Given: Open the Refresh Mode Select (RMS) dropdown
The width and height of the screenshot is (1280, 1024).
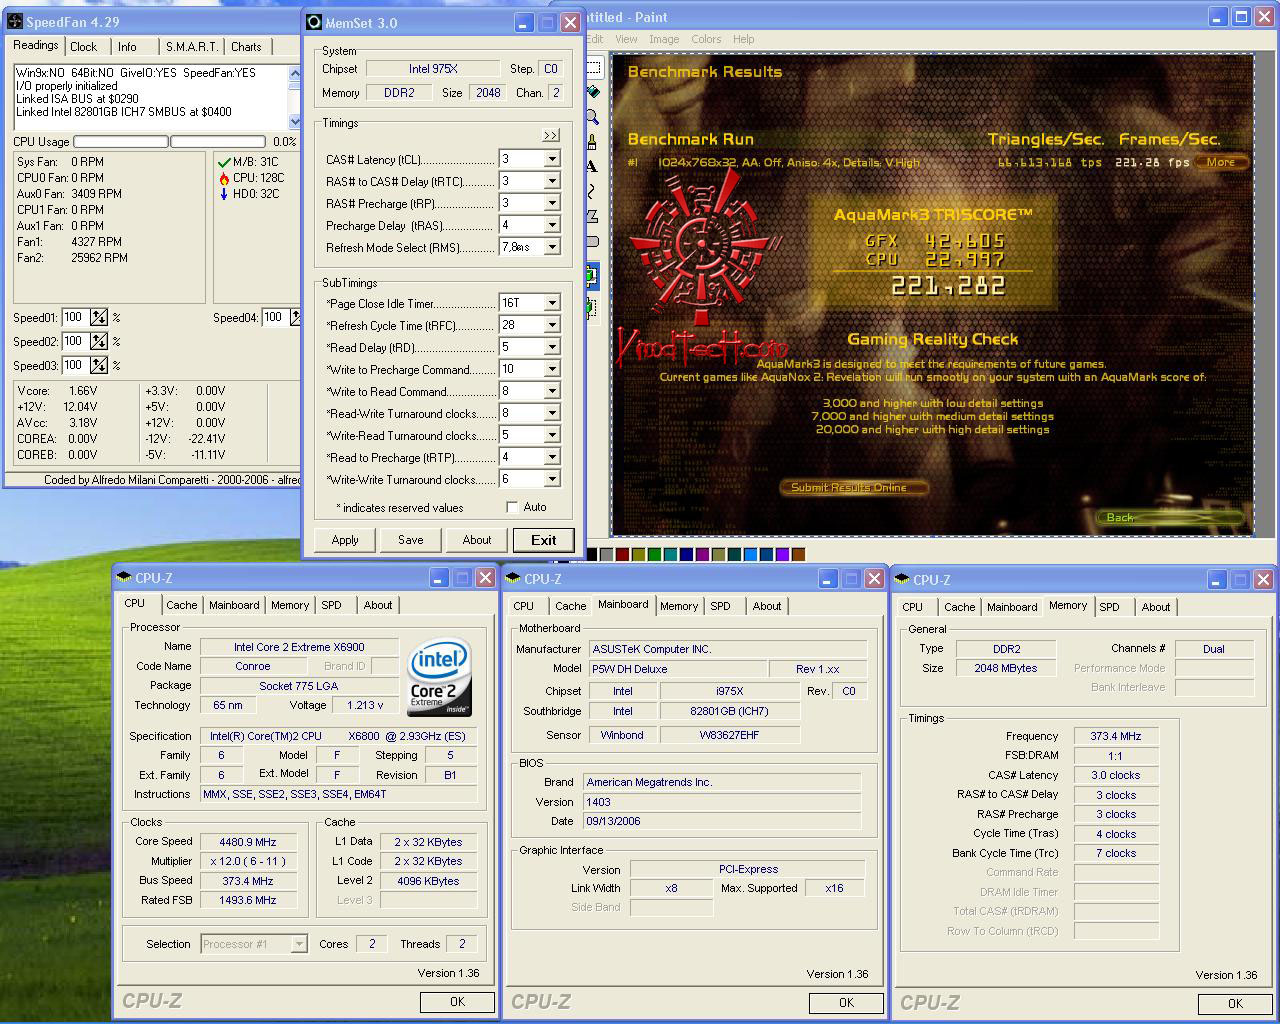Looking at the screenshot, I should (551, 247).
